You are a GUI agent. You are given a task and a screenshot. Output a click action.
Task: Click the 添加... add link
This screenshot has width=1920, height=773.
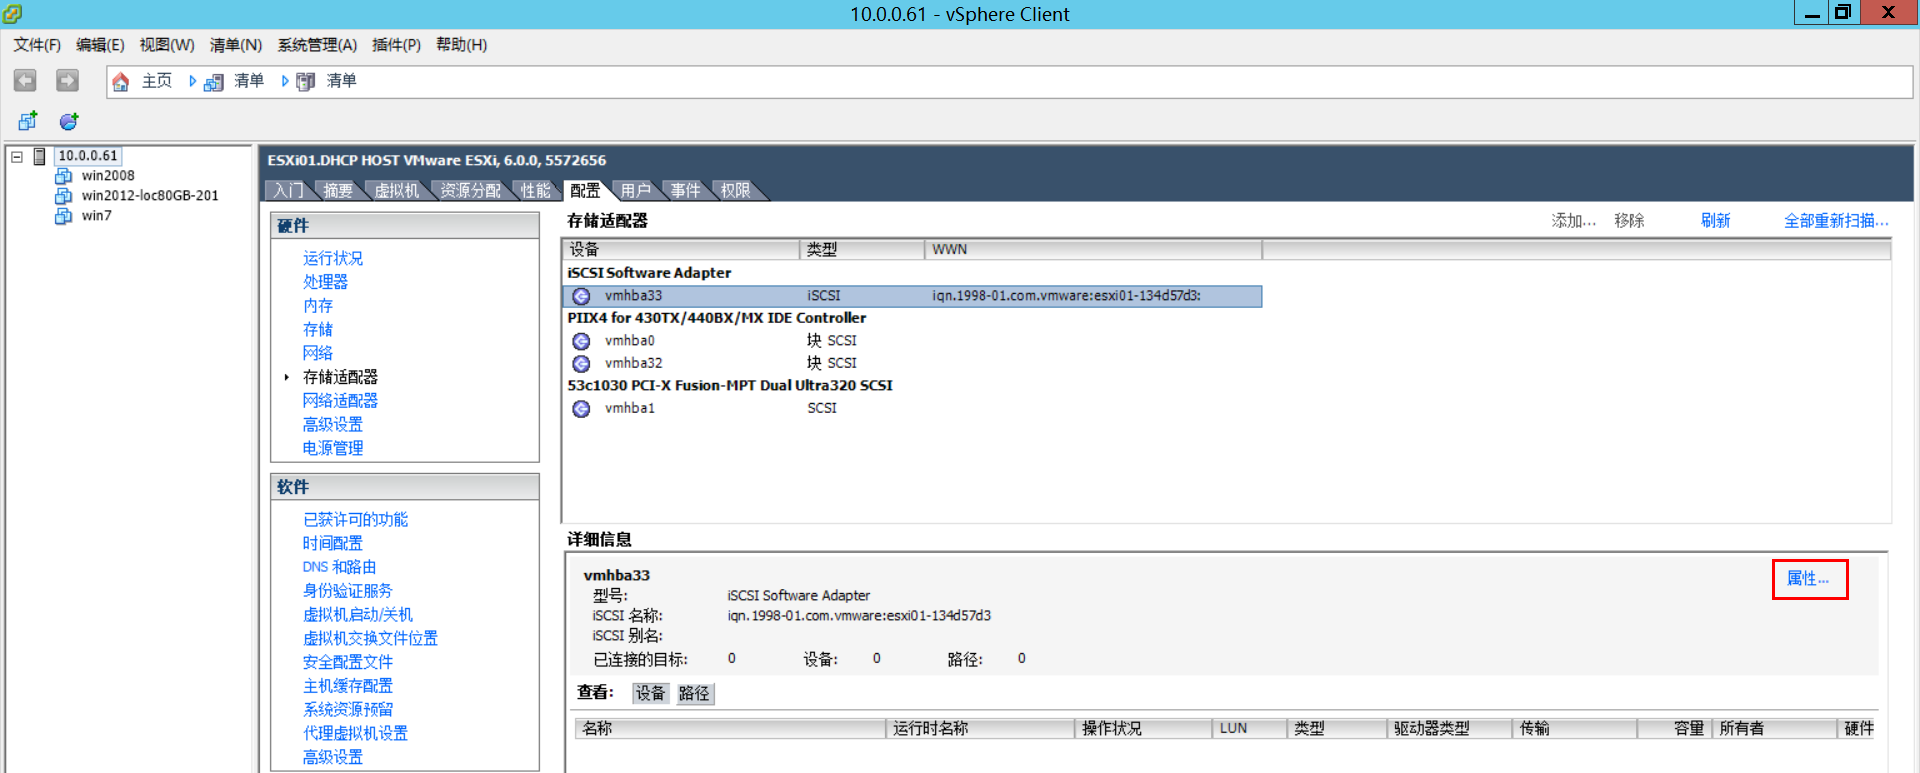[1574, 221]
